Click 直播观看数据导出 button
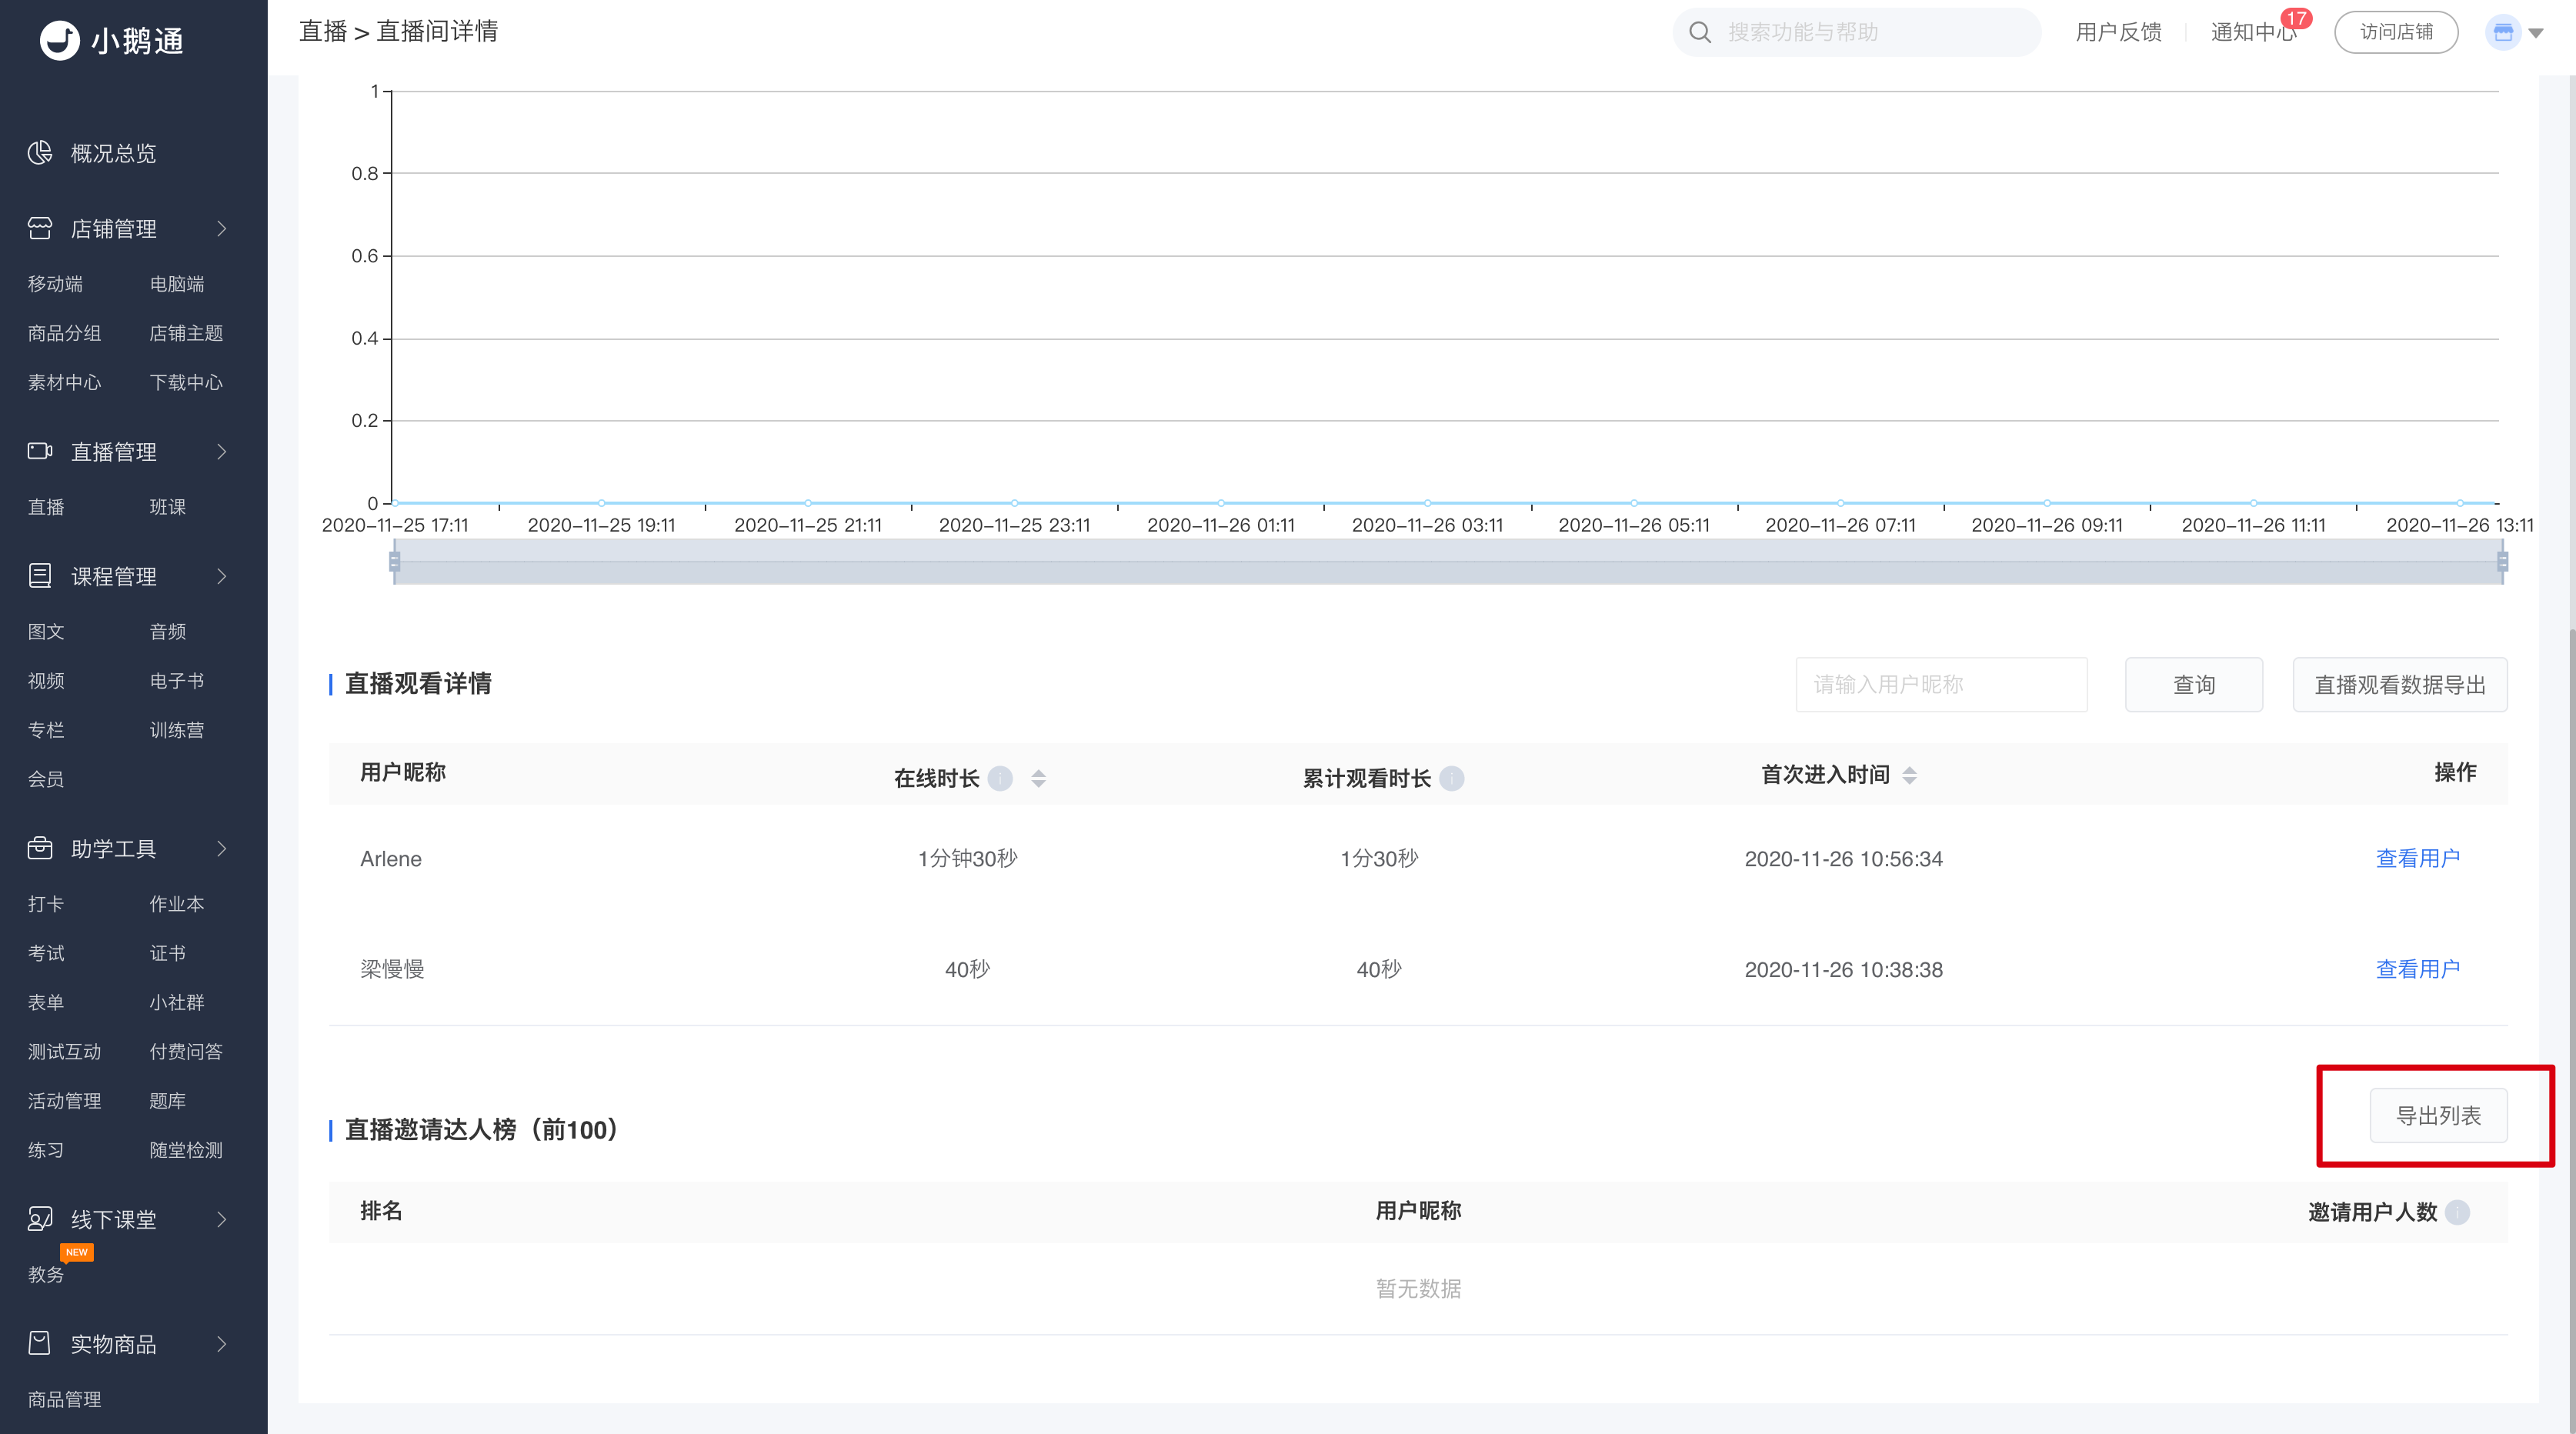This screenshot has width=2576, height=1434. [2400, 684]
